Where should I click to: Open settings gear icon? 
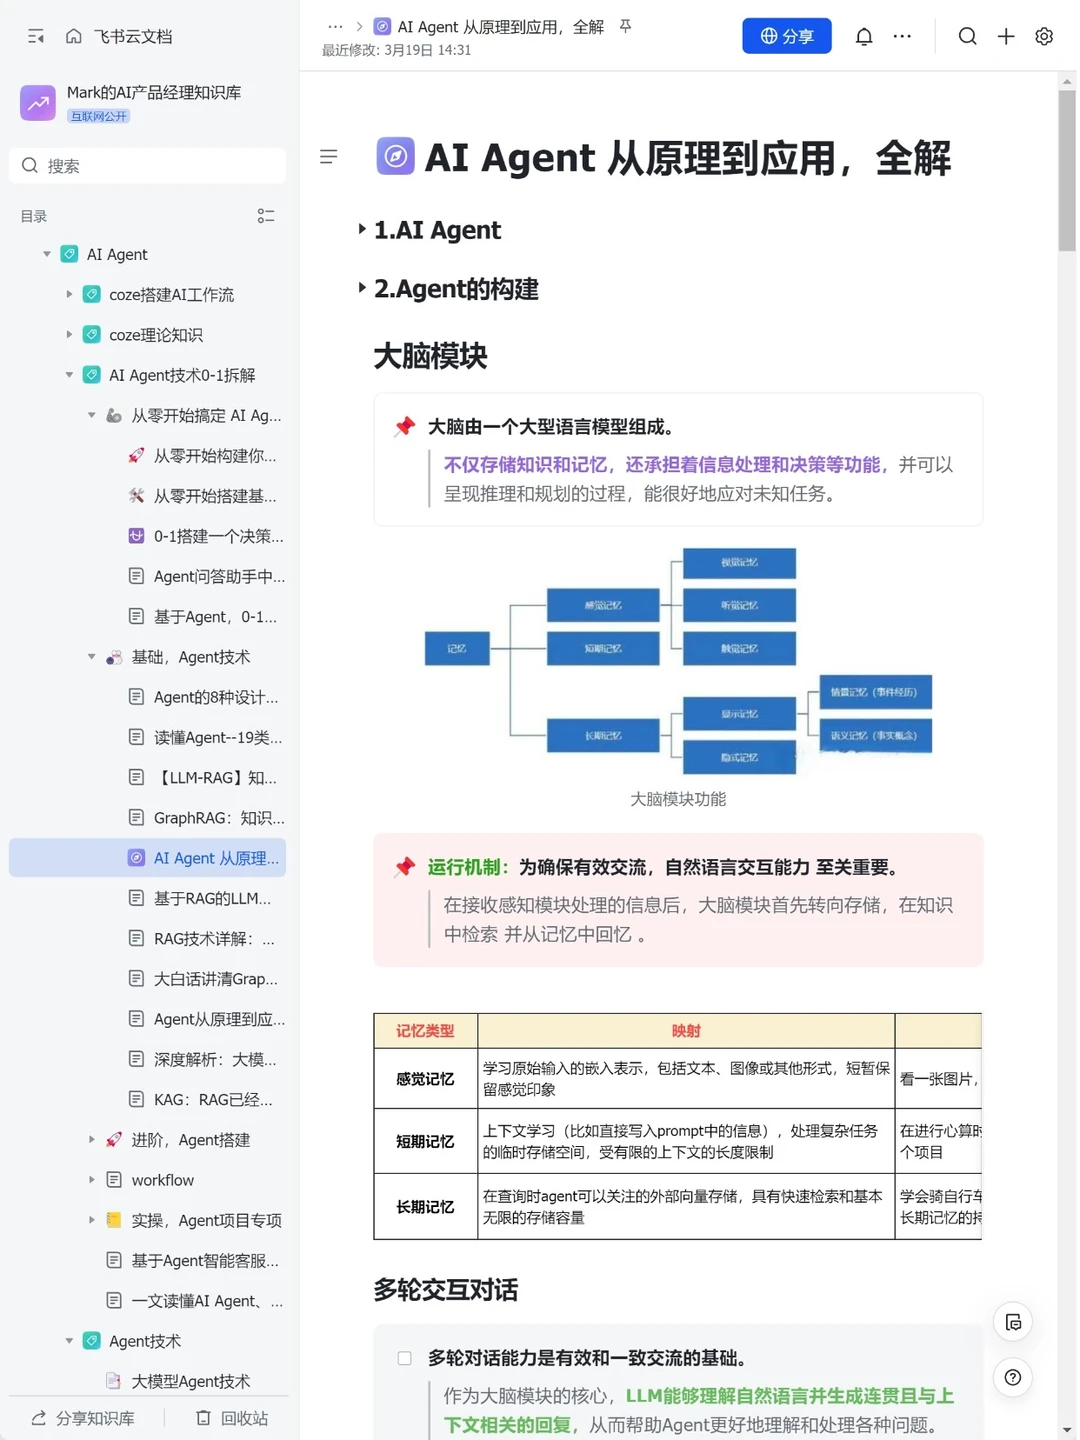tap(1044, 36)
